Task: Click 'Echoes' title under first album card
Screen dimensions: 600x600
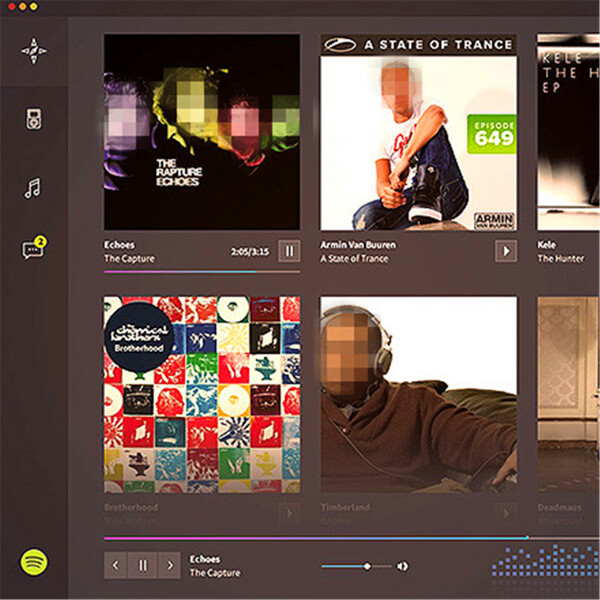Action: [x=119, y=245]
